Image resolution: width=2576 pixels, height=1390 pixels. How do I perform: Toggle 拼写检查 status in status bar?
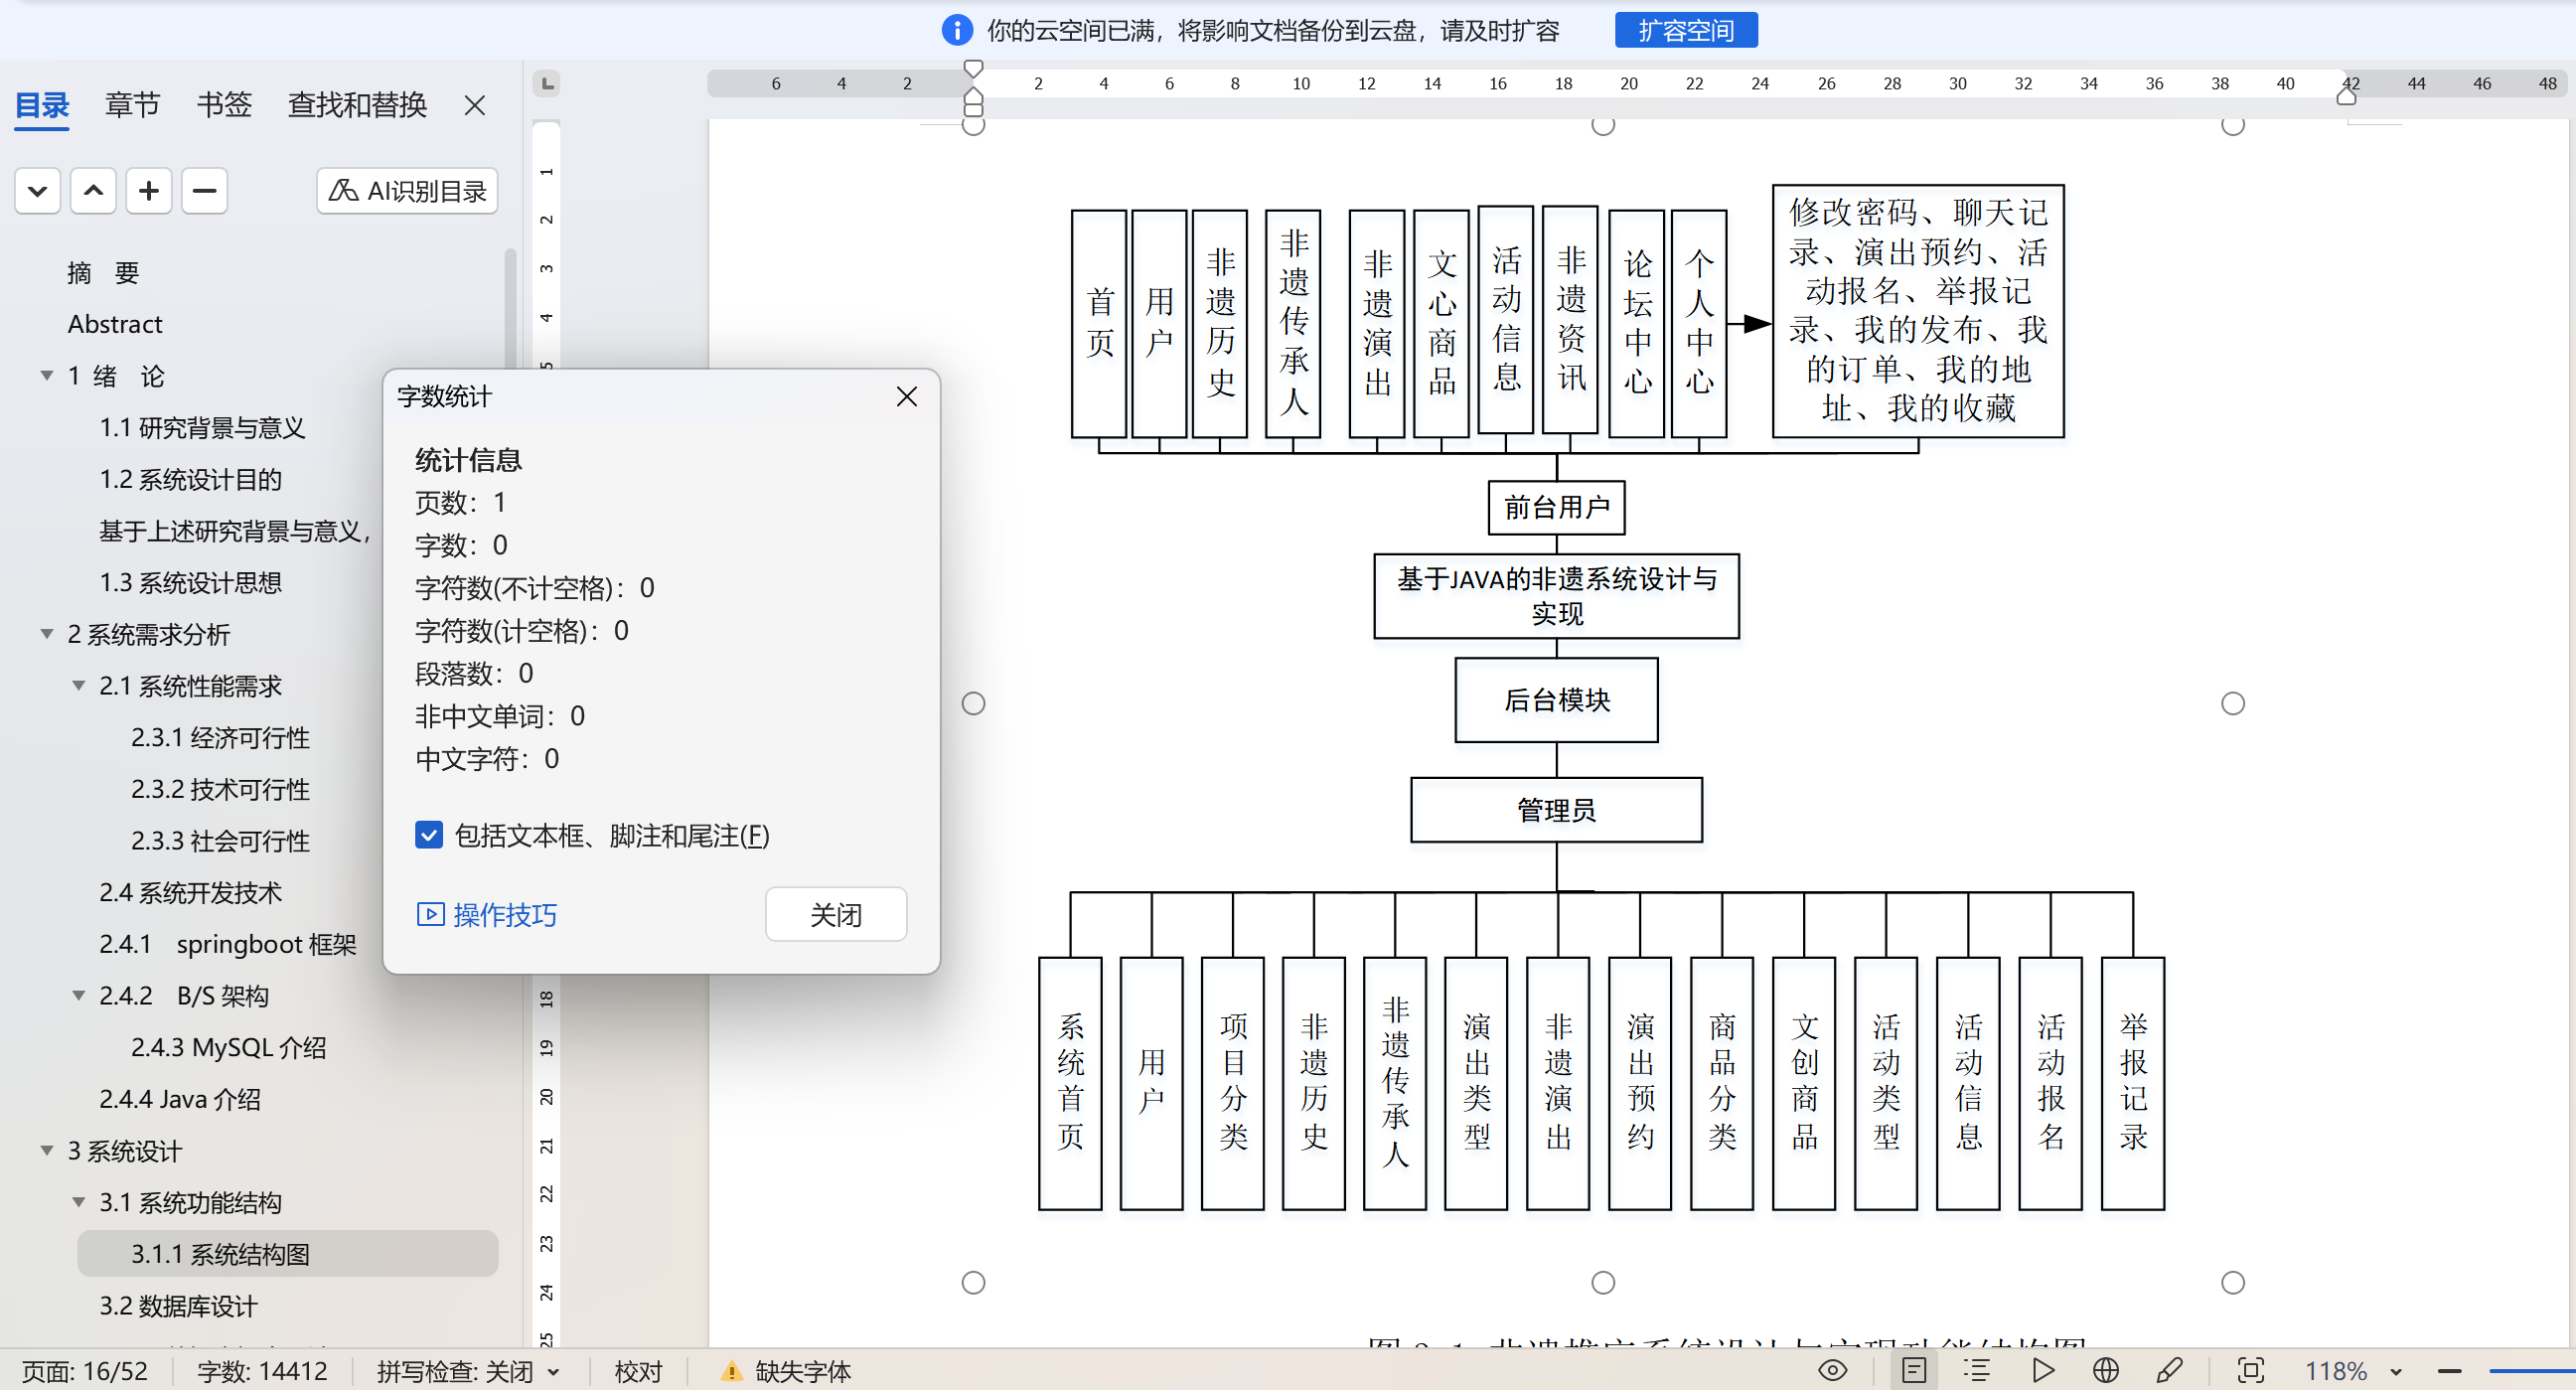point(455,1371)
